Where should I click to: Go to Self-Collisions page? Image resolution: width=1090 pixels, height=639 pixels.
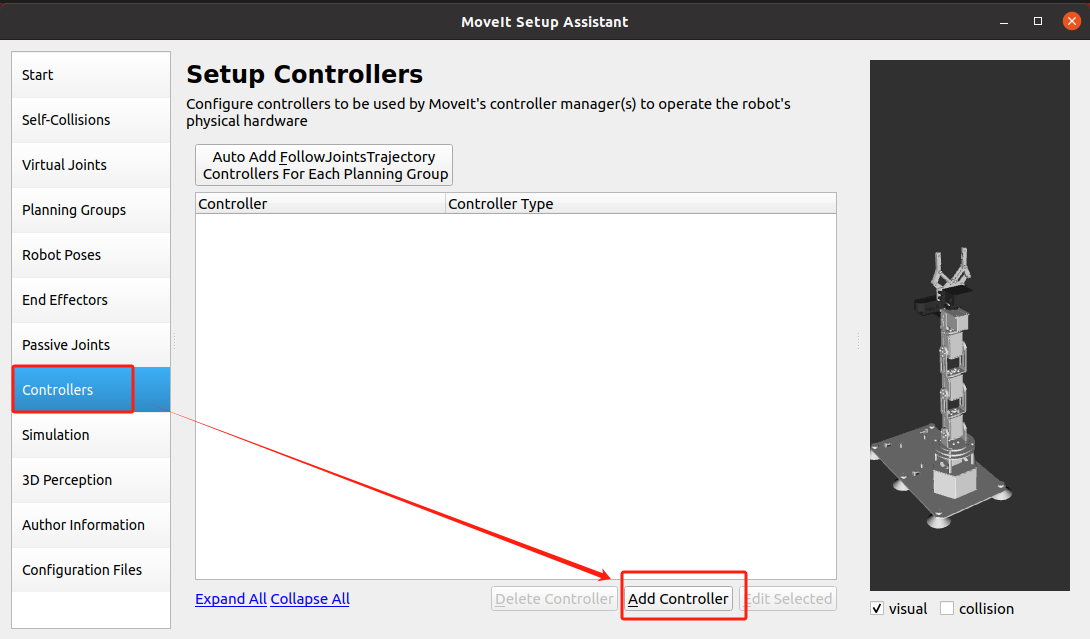click(x=91, y=120)
